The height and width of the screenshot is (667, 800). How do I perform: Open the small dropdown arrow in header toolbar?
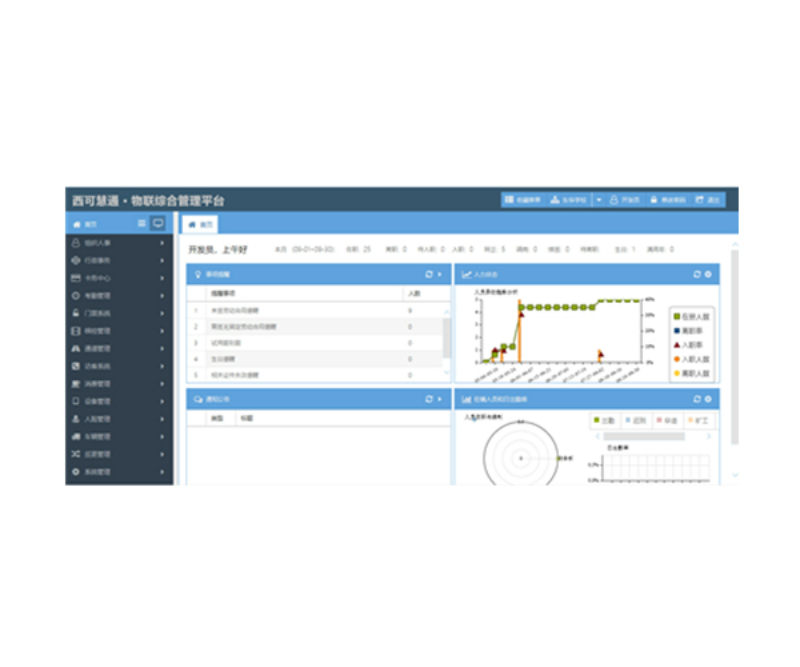coord(599,200)
